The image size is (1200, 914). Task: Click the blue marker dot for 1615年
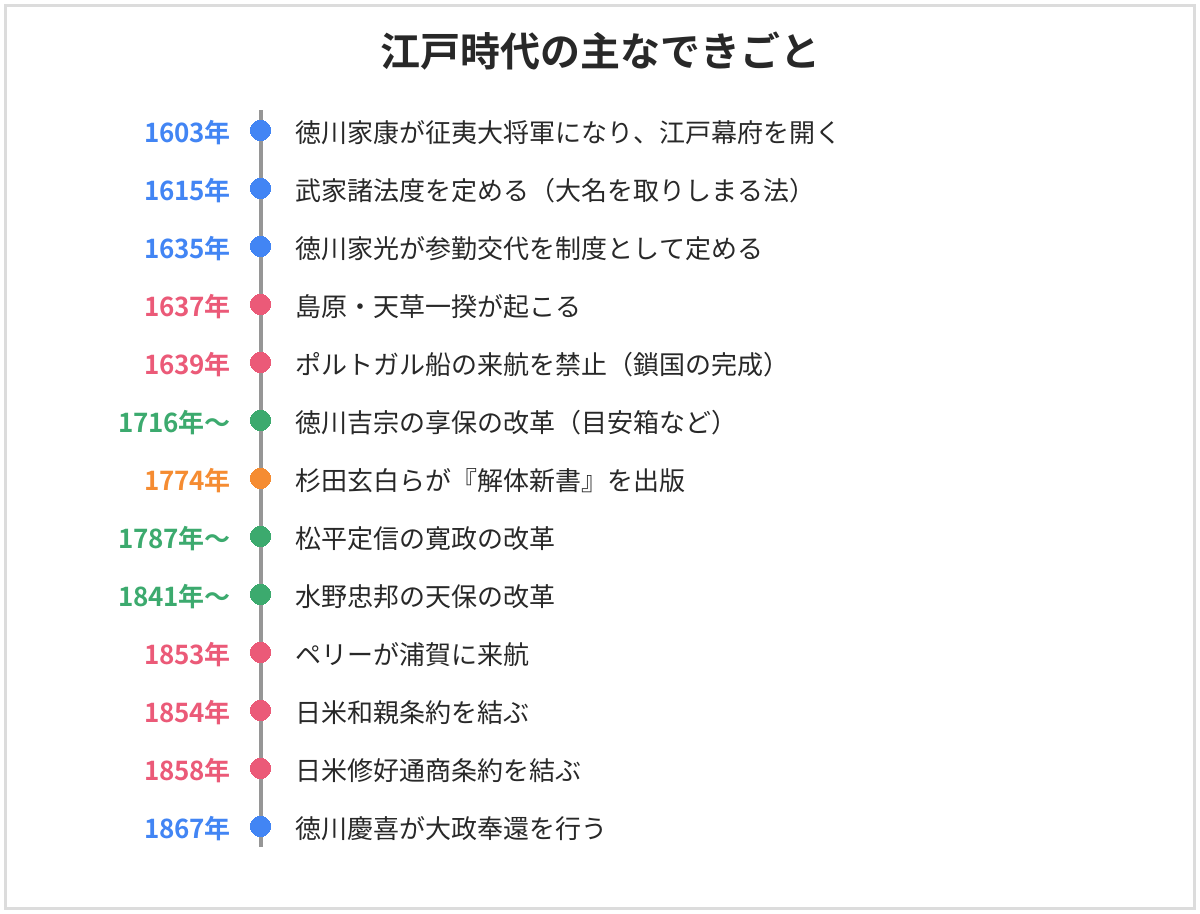click(261, 189)
